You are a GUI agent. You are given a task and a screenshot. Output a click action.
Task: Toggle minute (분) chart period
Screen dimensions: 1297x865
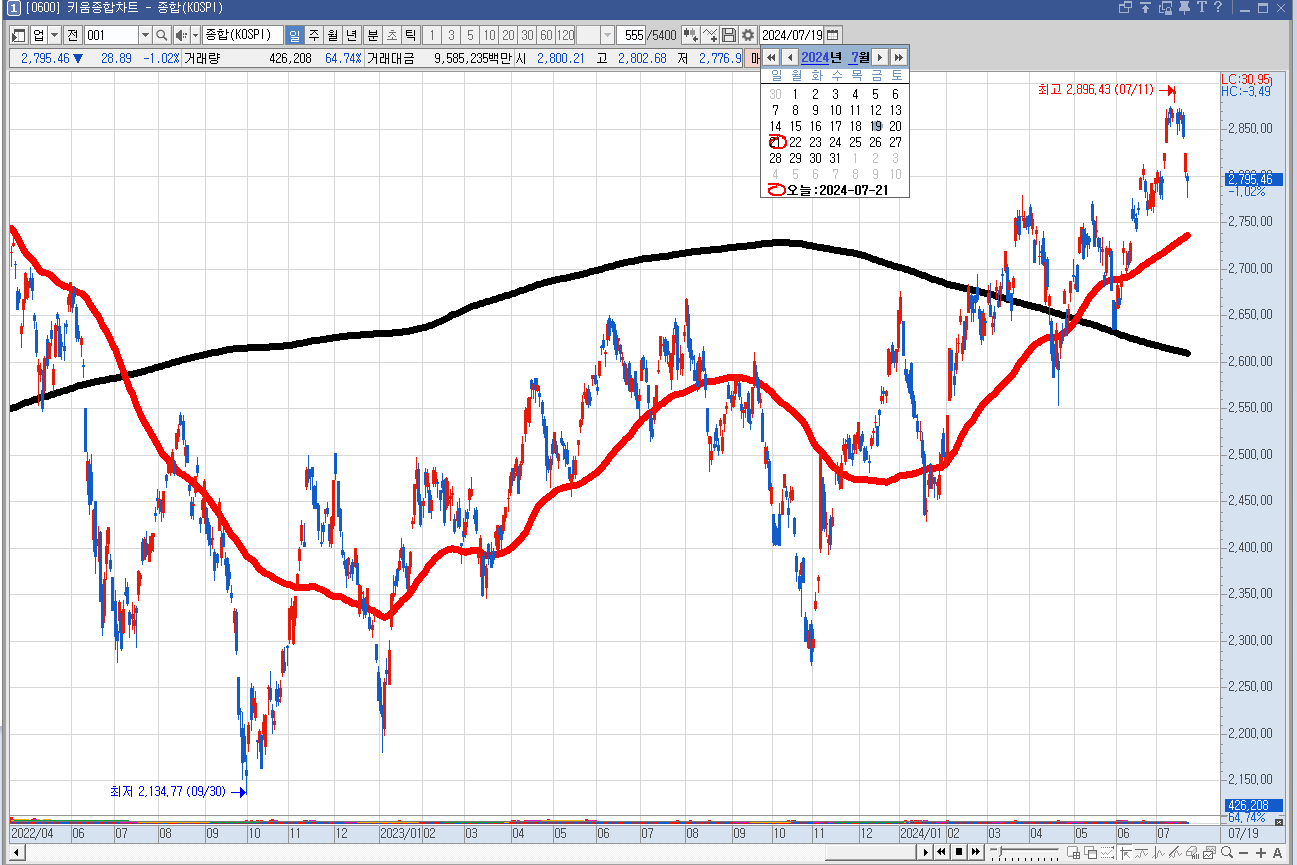point(372,35)
